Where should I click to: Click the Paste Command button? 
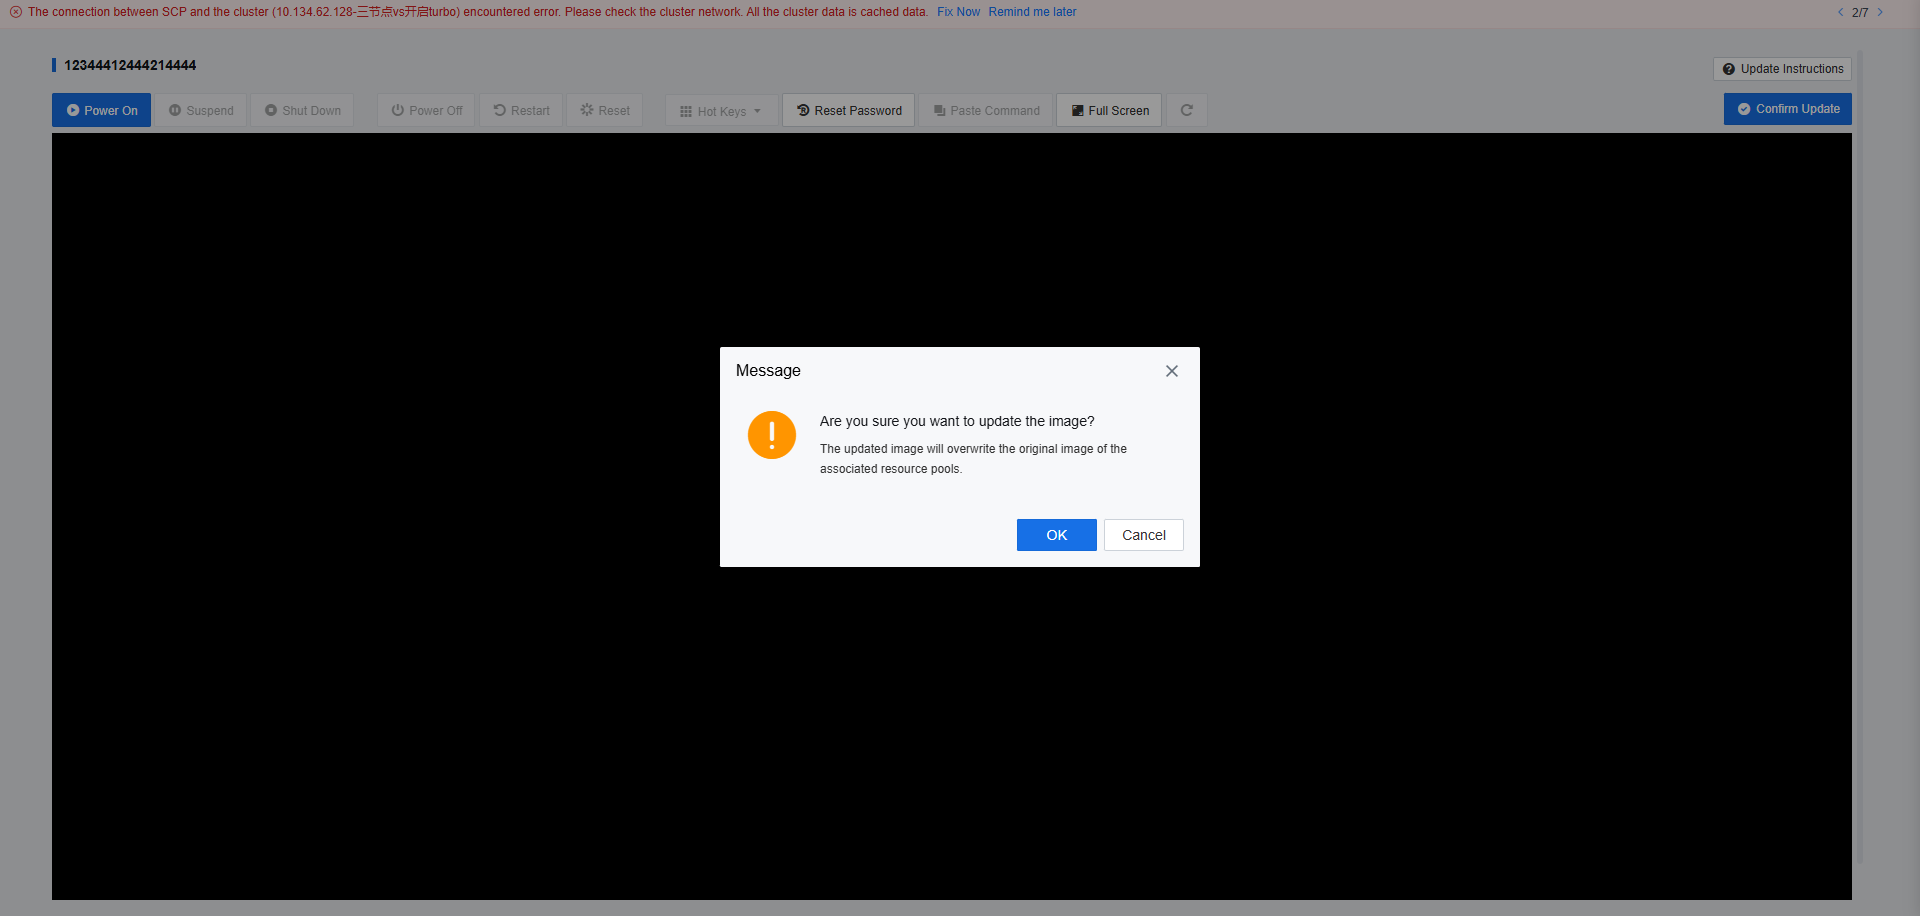(x=986, y=110)
